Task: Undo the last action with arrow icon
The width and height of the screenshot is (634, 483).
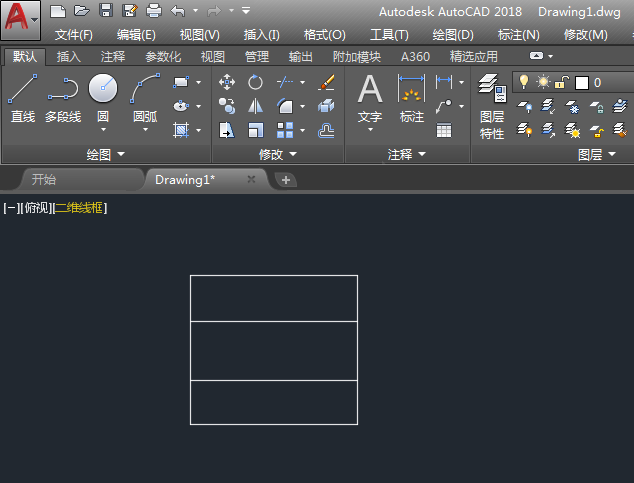Action: click(x=178, y=11)
